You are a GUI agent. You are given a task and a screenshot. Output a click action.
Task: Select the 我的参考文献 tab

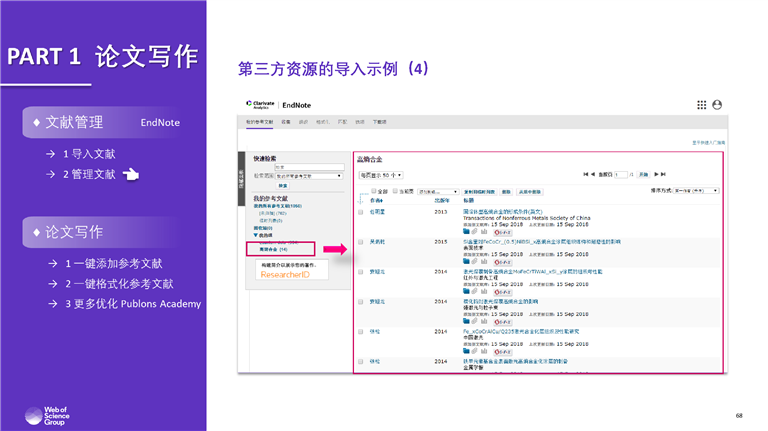(x=260, y=122)
